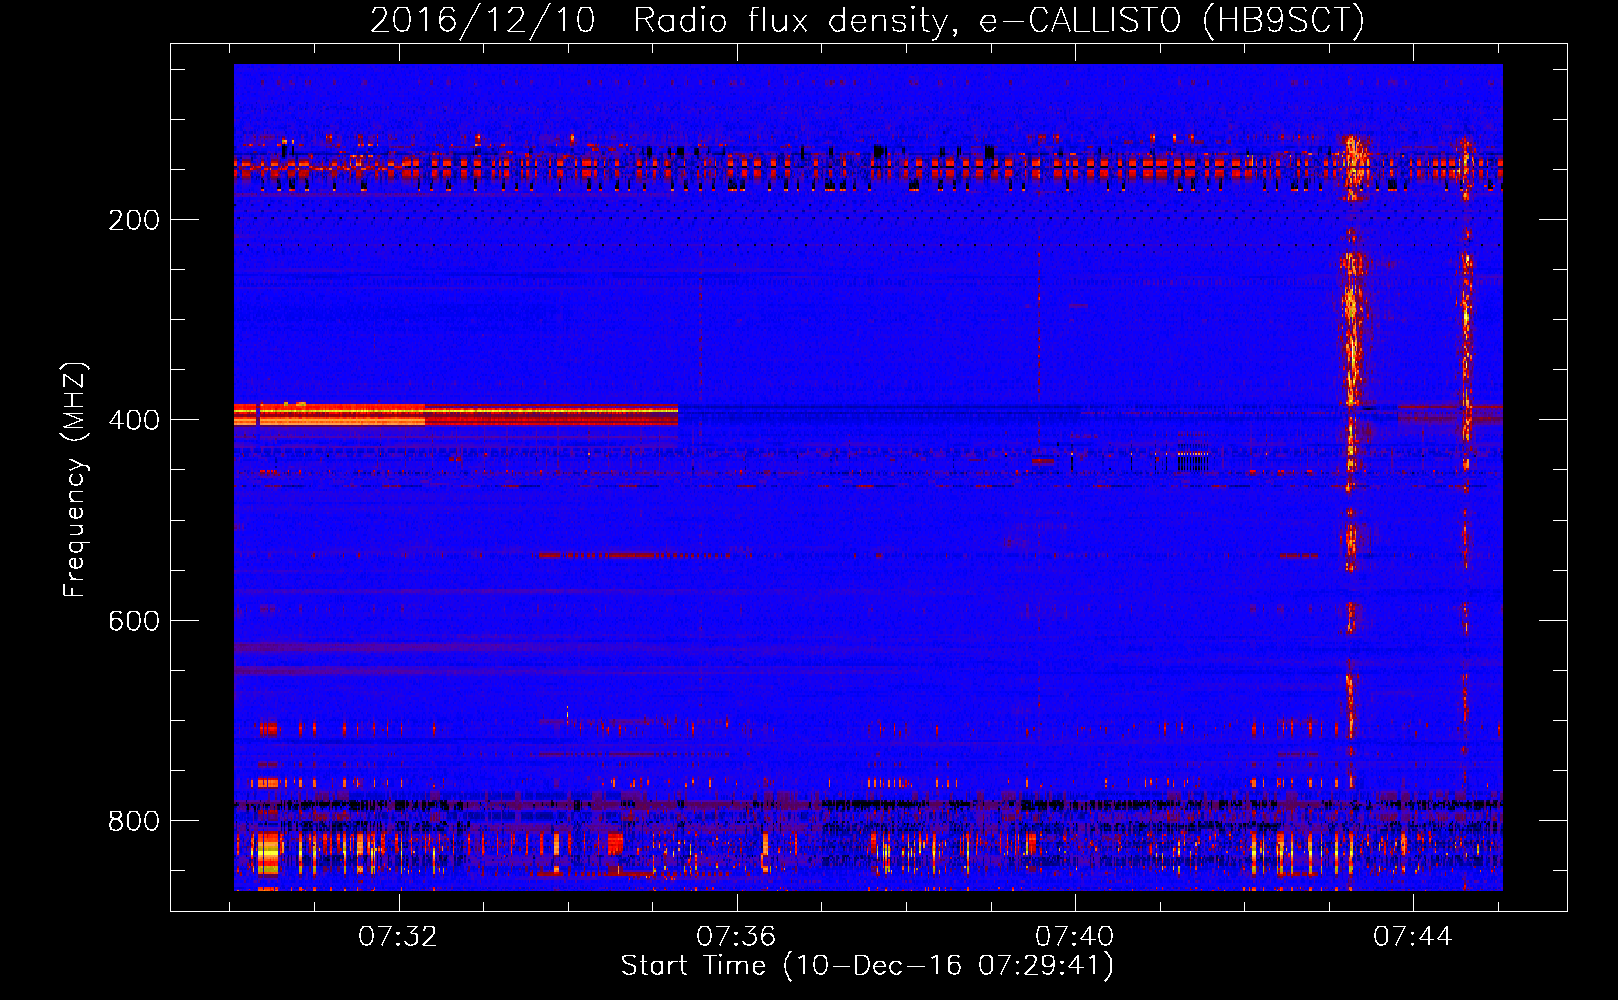Select the 07:36 time tick label
1618x1000 pixels.
point(736,936)
